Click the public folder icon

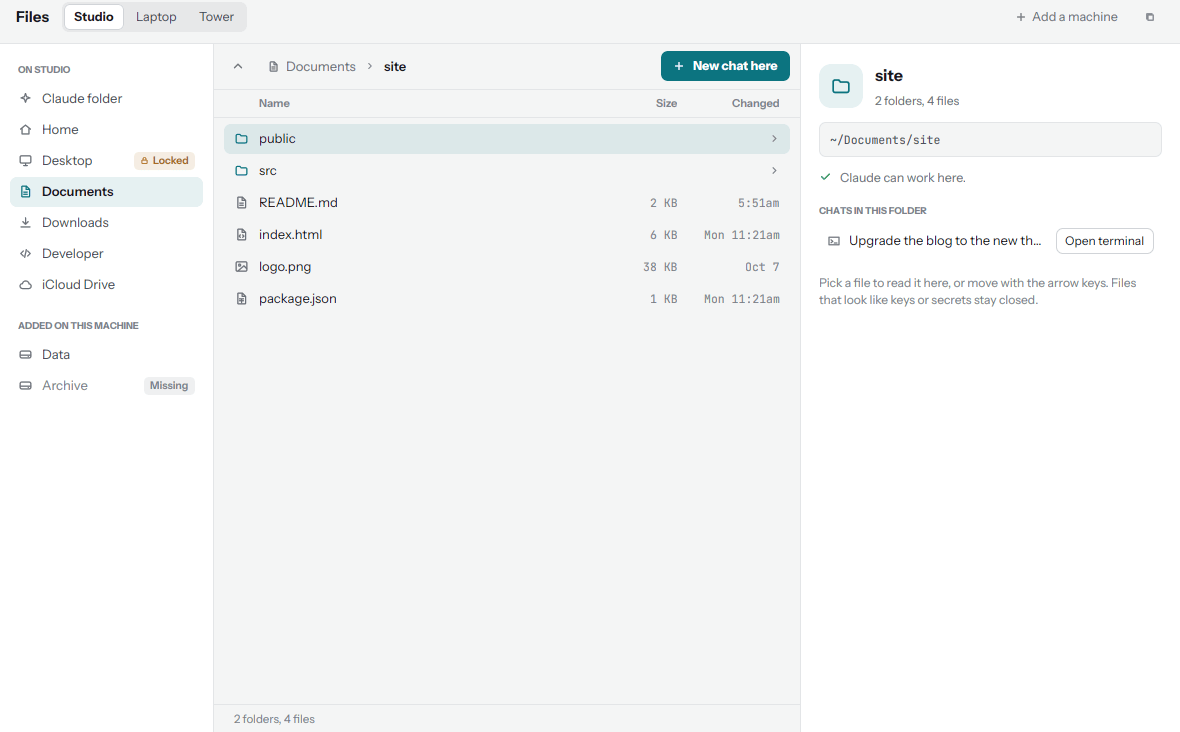point(242,138)
